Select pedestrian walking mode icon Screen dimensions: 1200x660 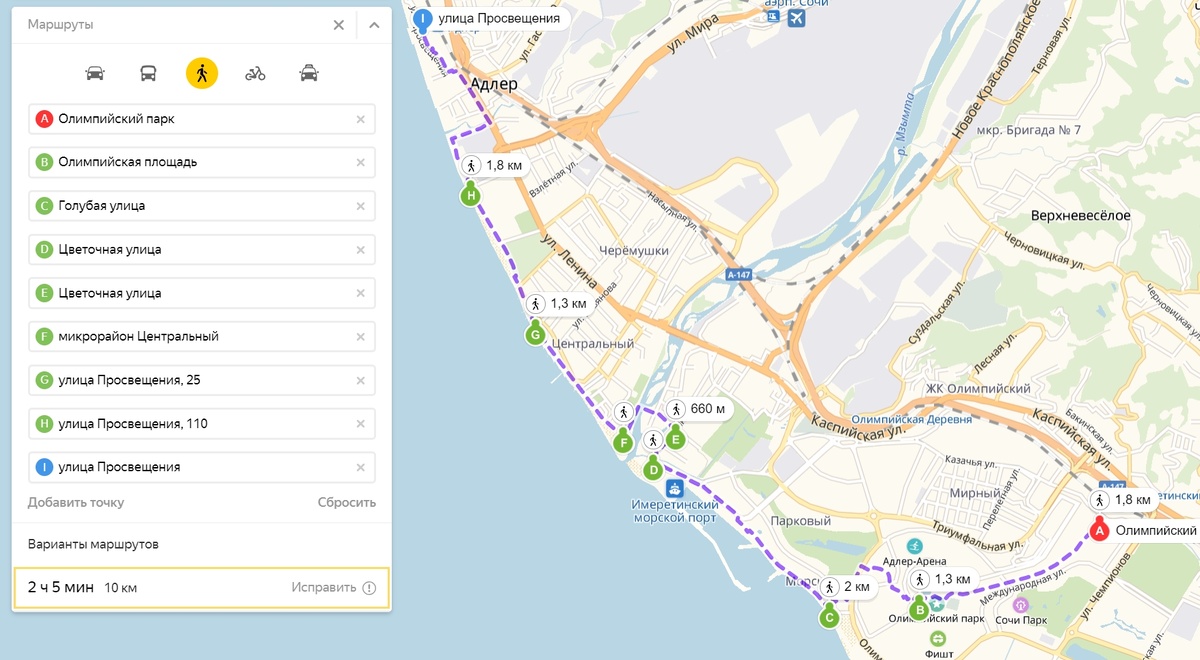click(202, 73)
